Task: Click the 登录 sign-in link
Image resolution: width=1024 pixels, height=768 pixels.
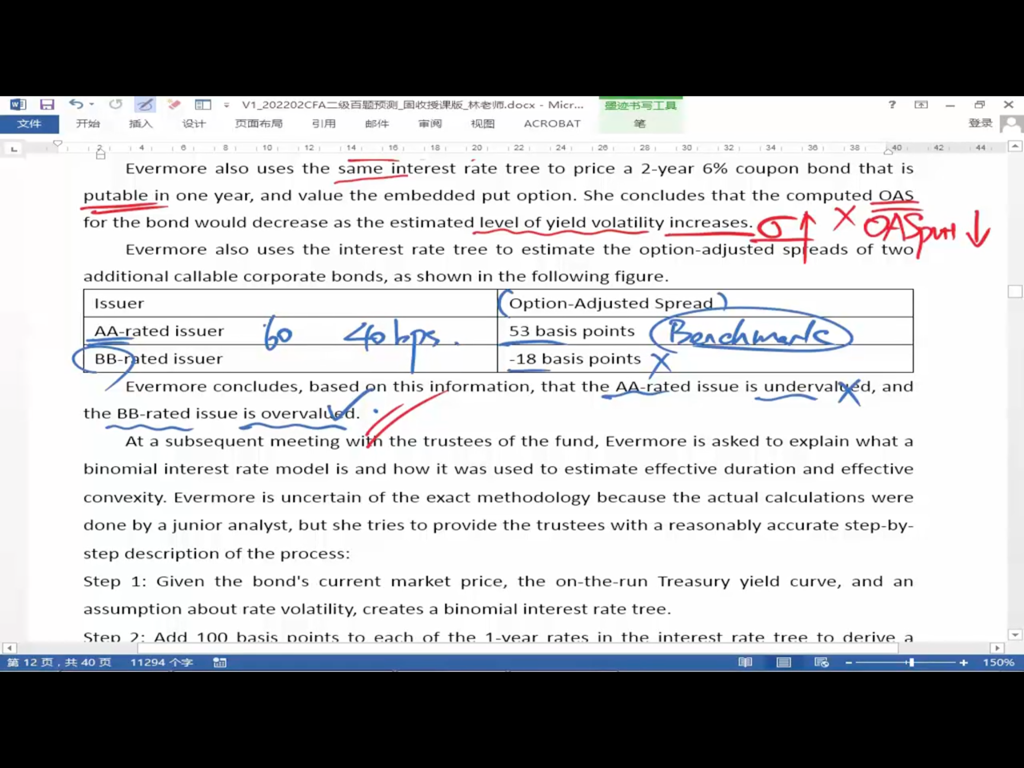Action: 980,124
